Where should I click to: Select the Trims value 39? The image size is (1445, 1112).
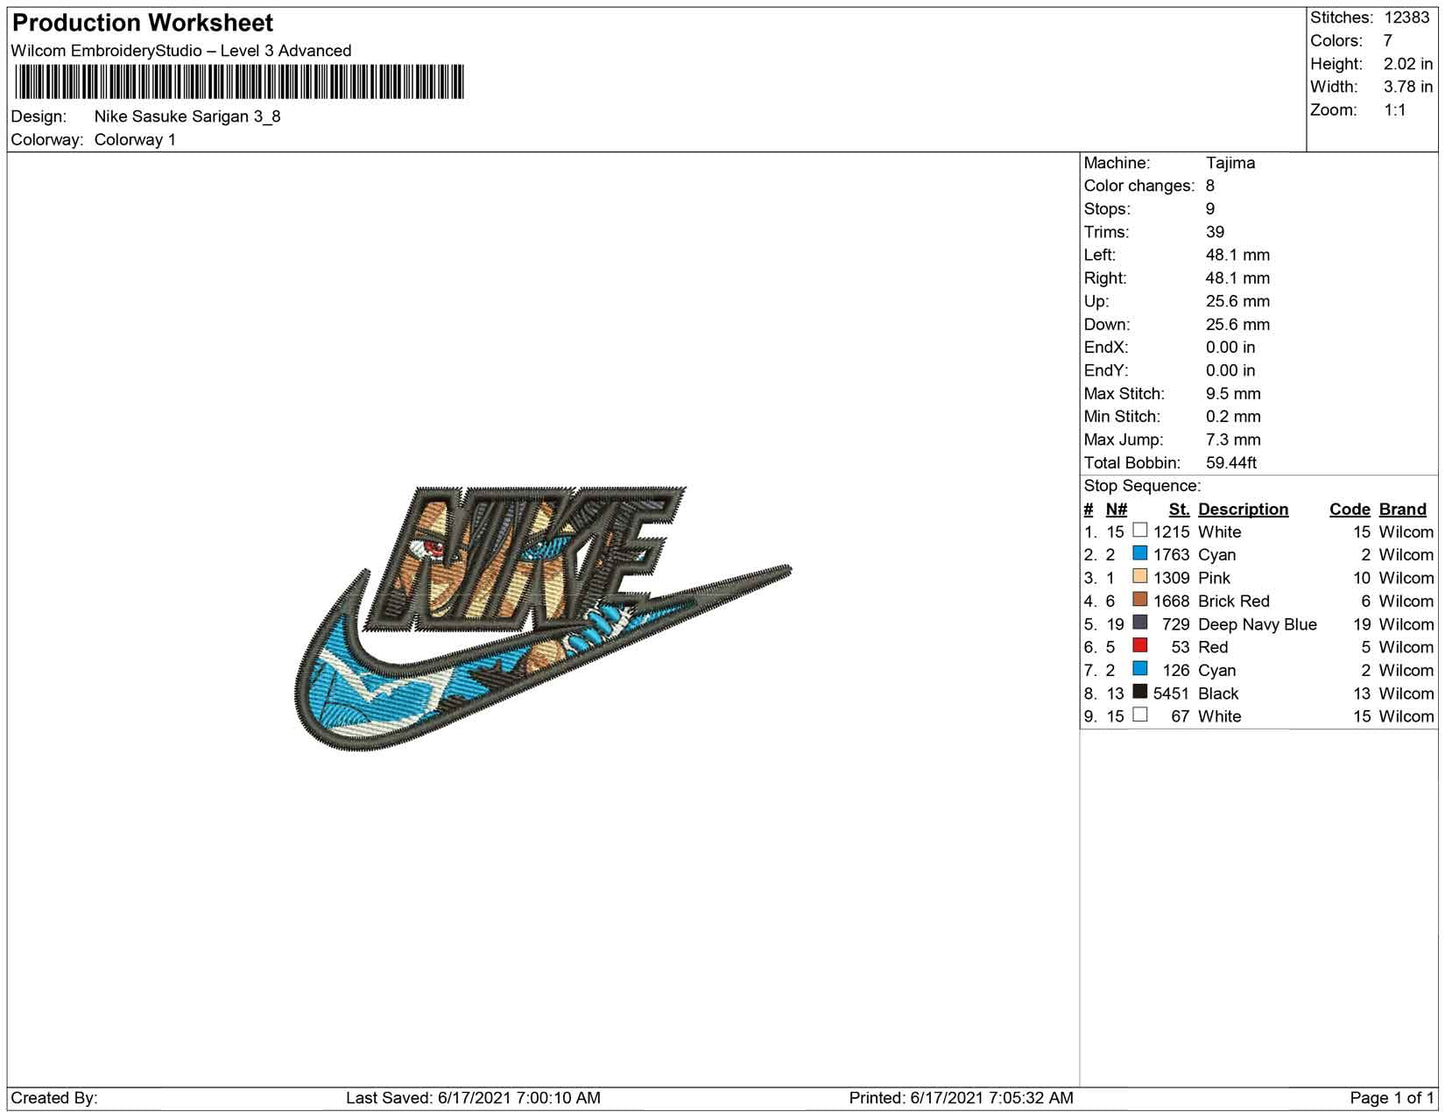coord(1215,231)
